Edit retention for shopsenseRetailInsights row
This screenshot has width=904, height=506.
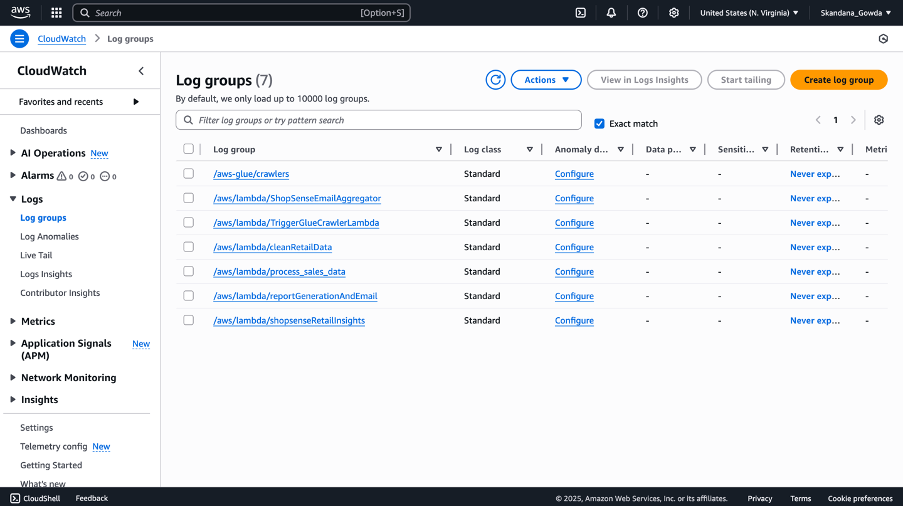coord(815,320)
